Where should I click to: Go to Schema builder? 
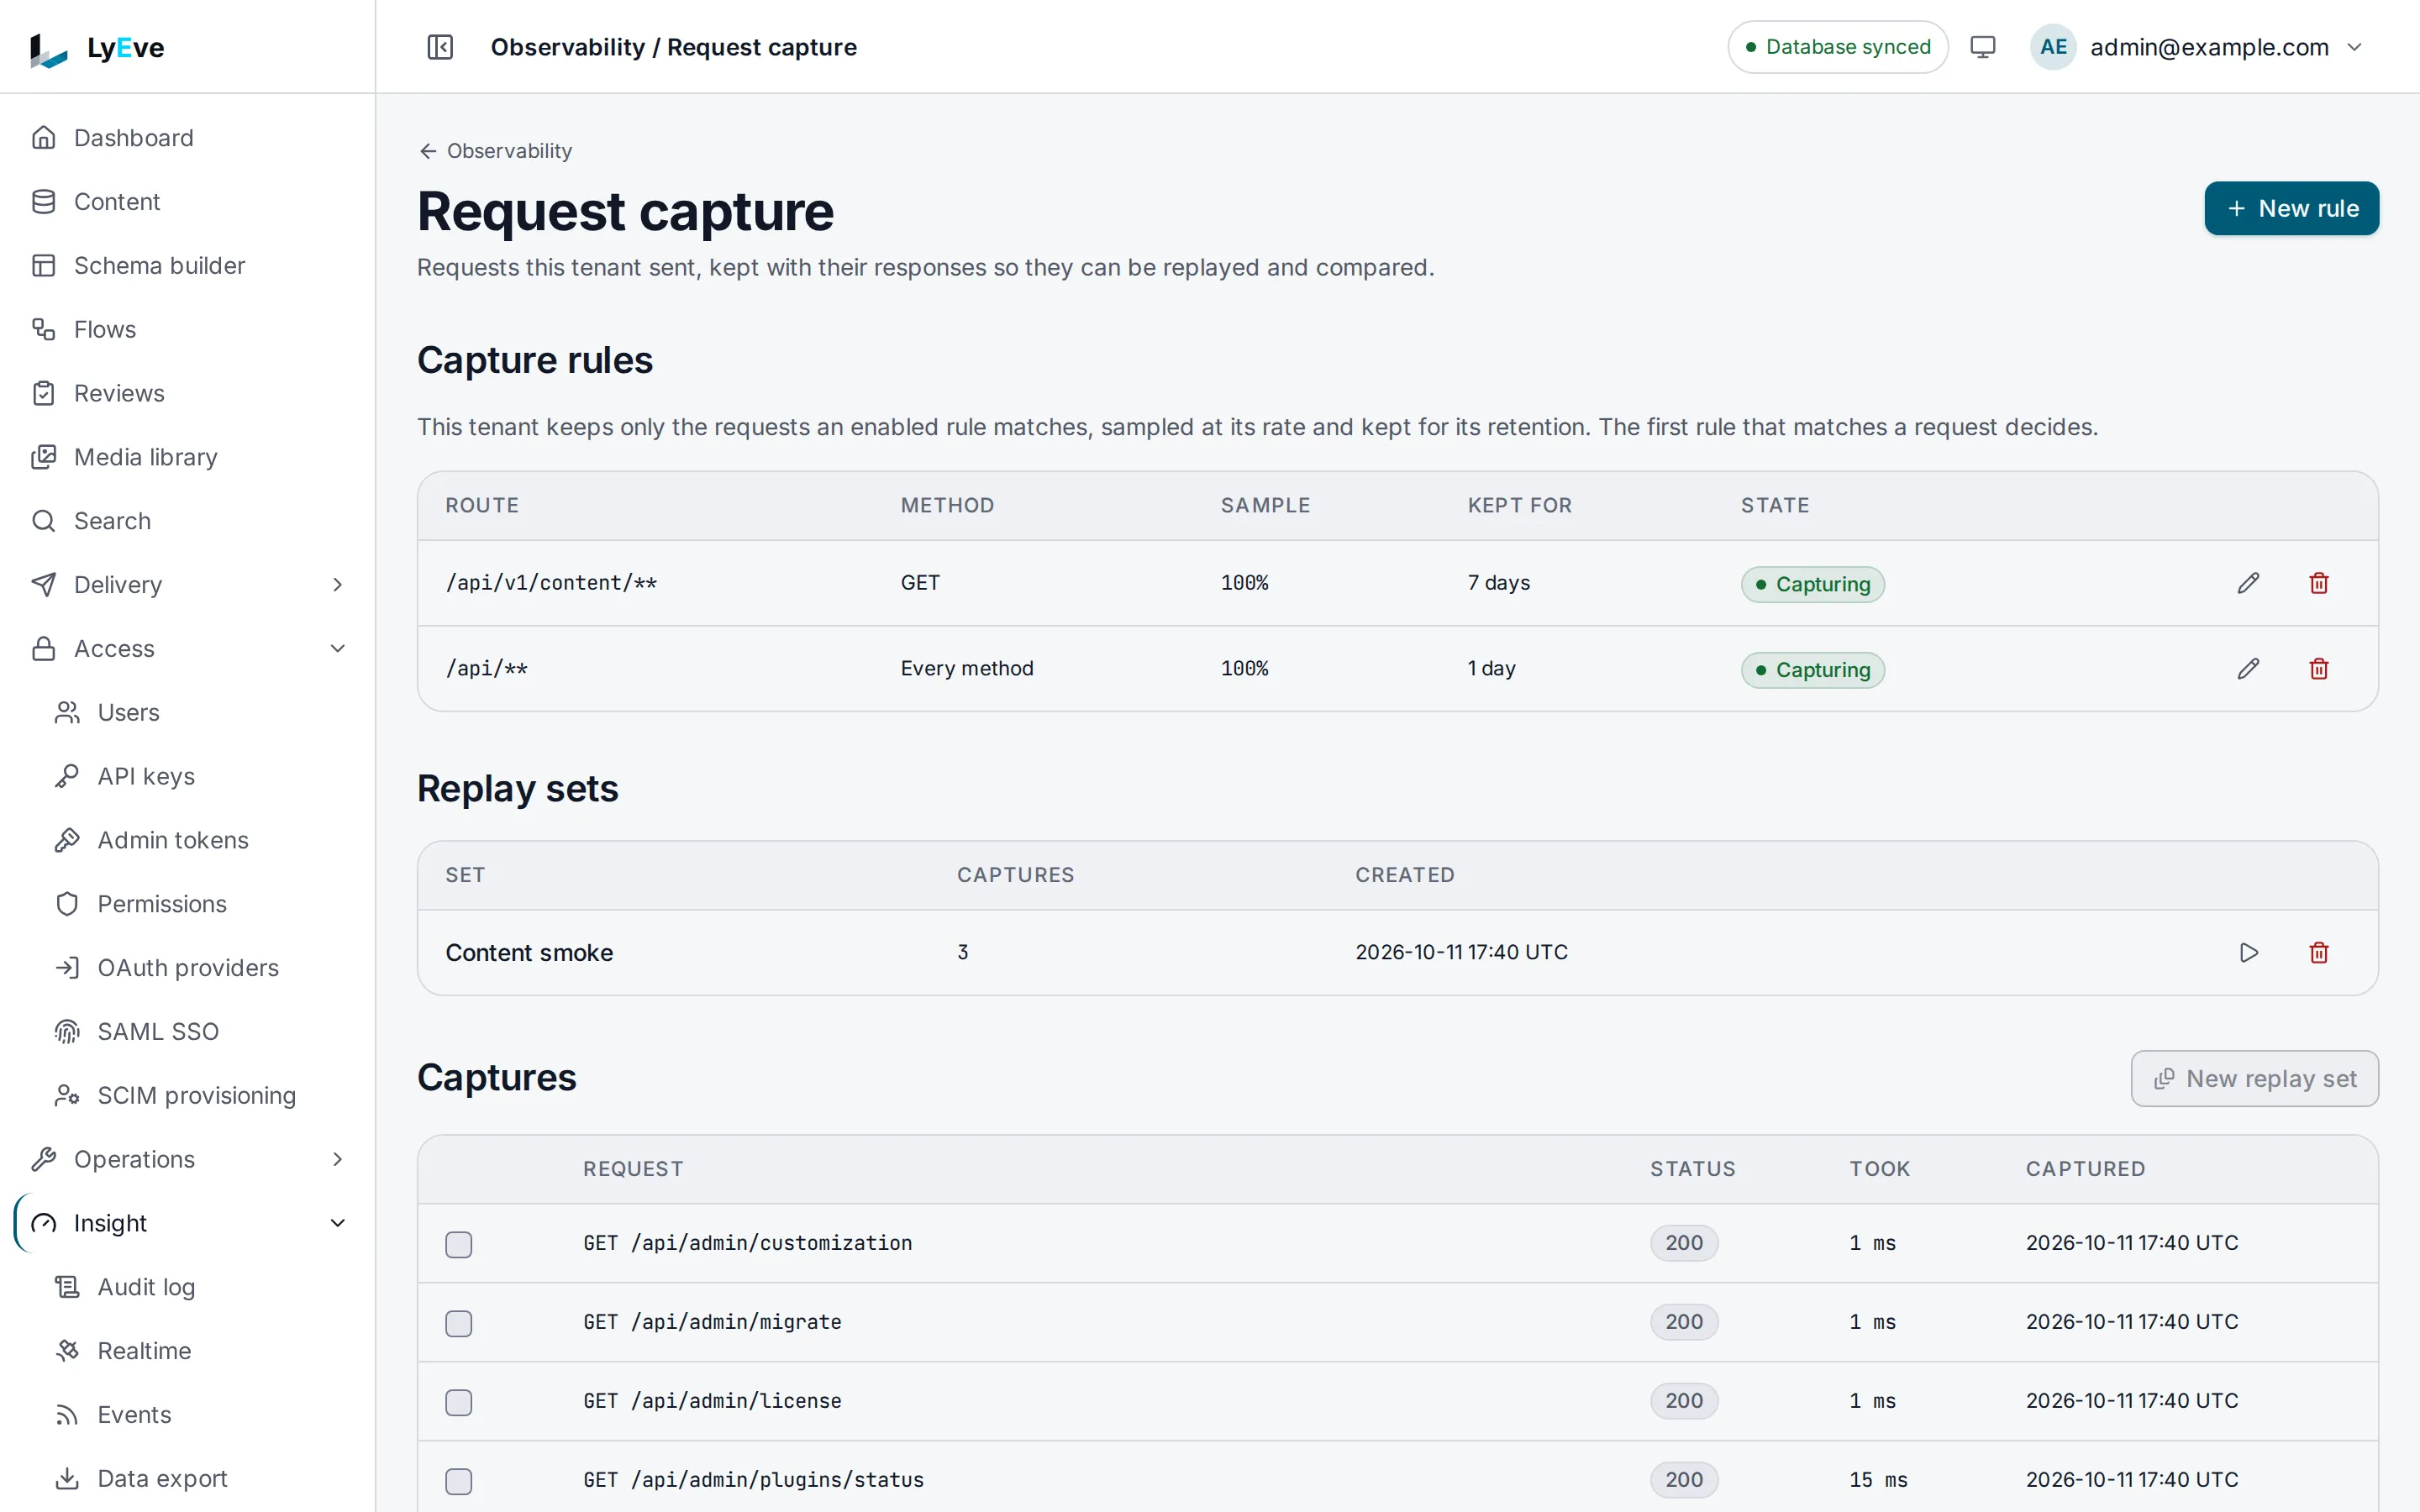[x=187, y=266]
